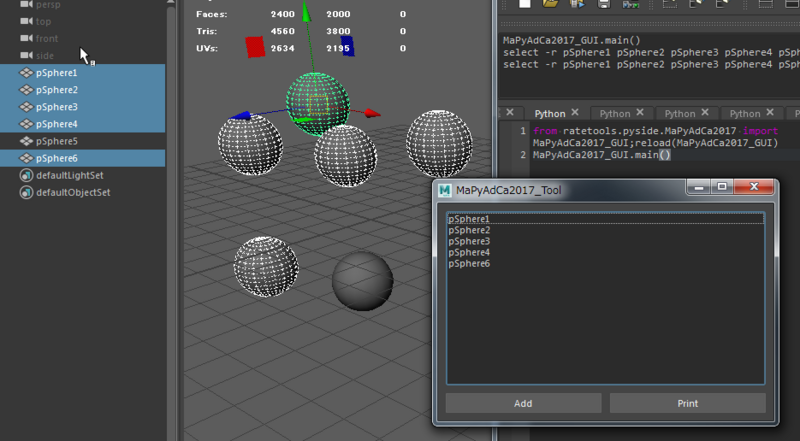This screenshot has height=441, width=800.
Task: Click the Maya logo in MaPyAdCa2017_Tool title bar
Action: (444, 190)
